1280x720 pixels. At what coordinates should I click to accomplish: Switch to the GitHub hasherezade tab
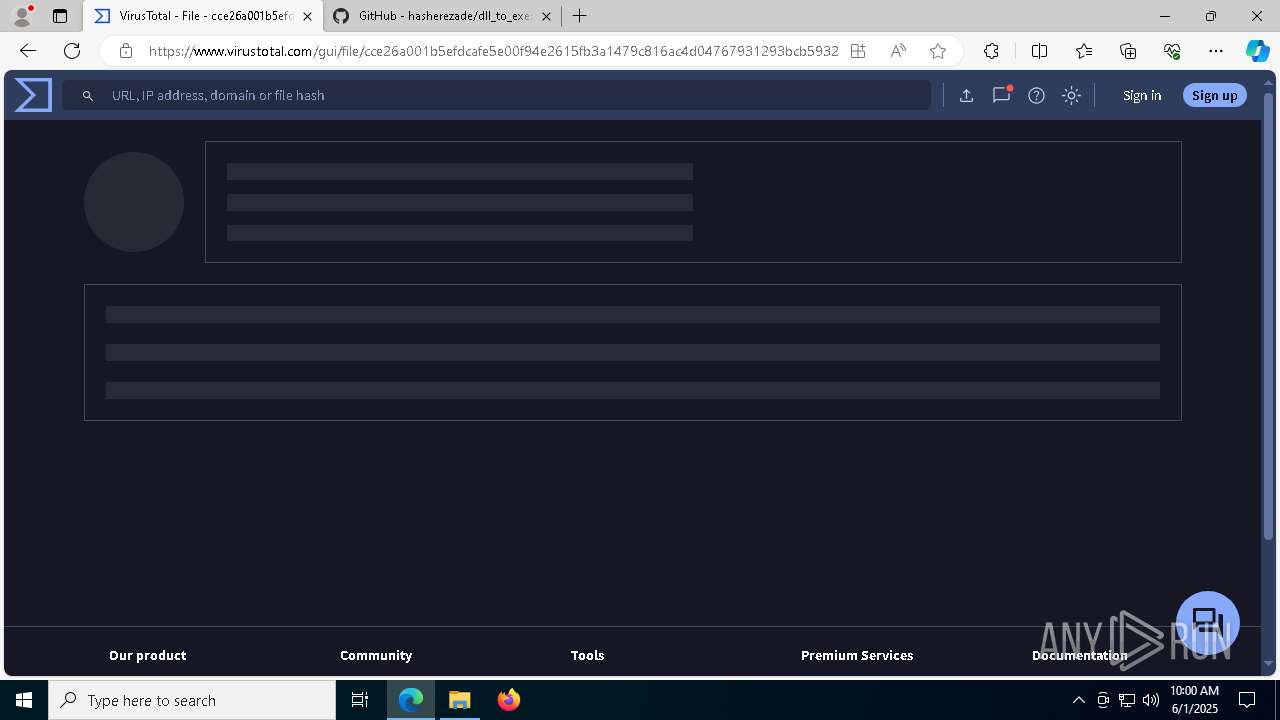pos(442,16)
